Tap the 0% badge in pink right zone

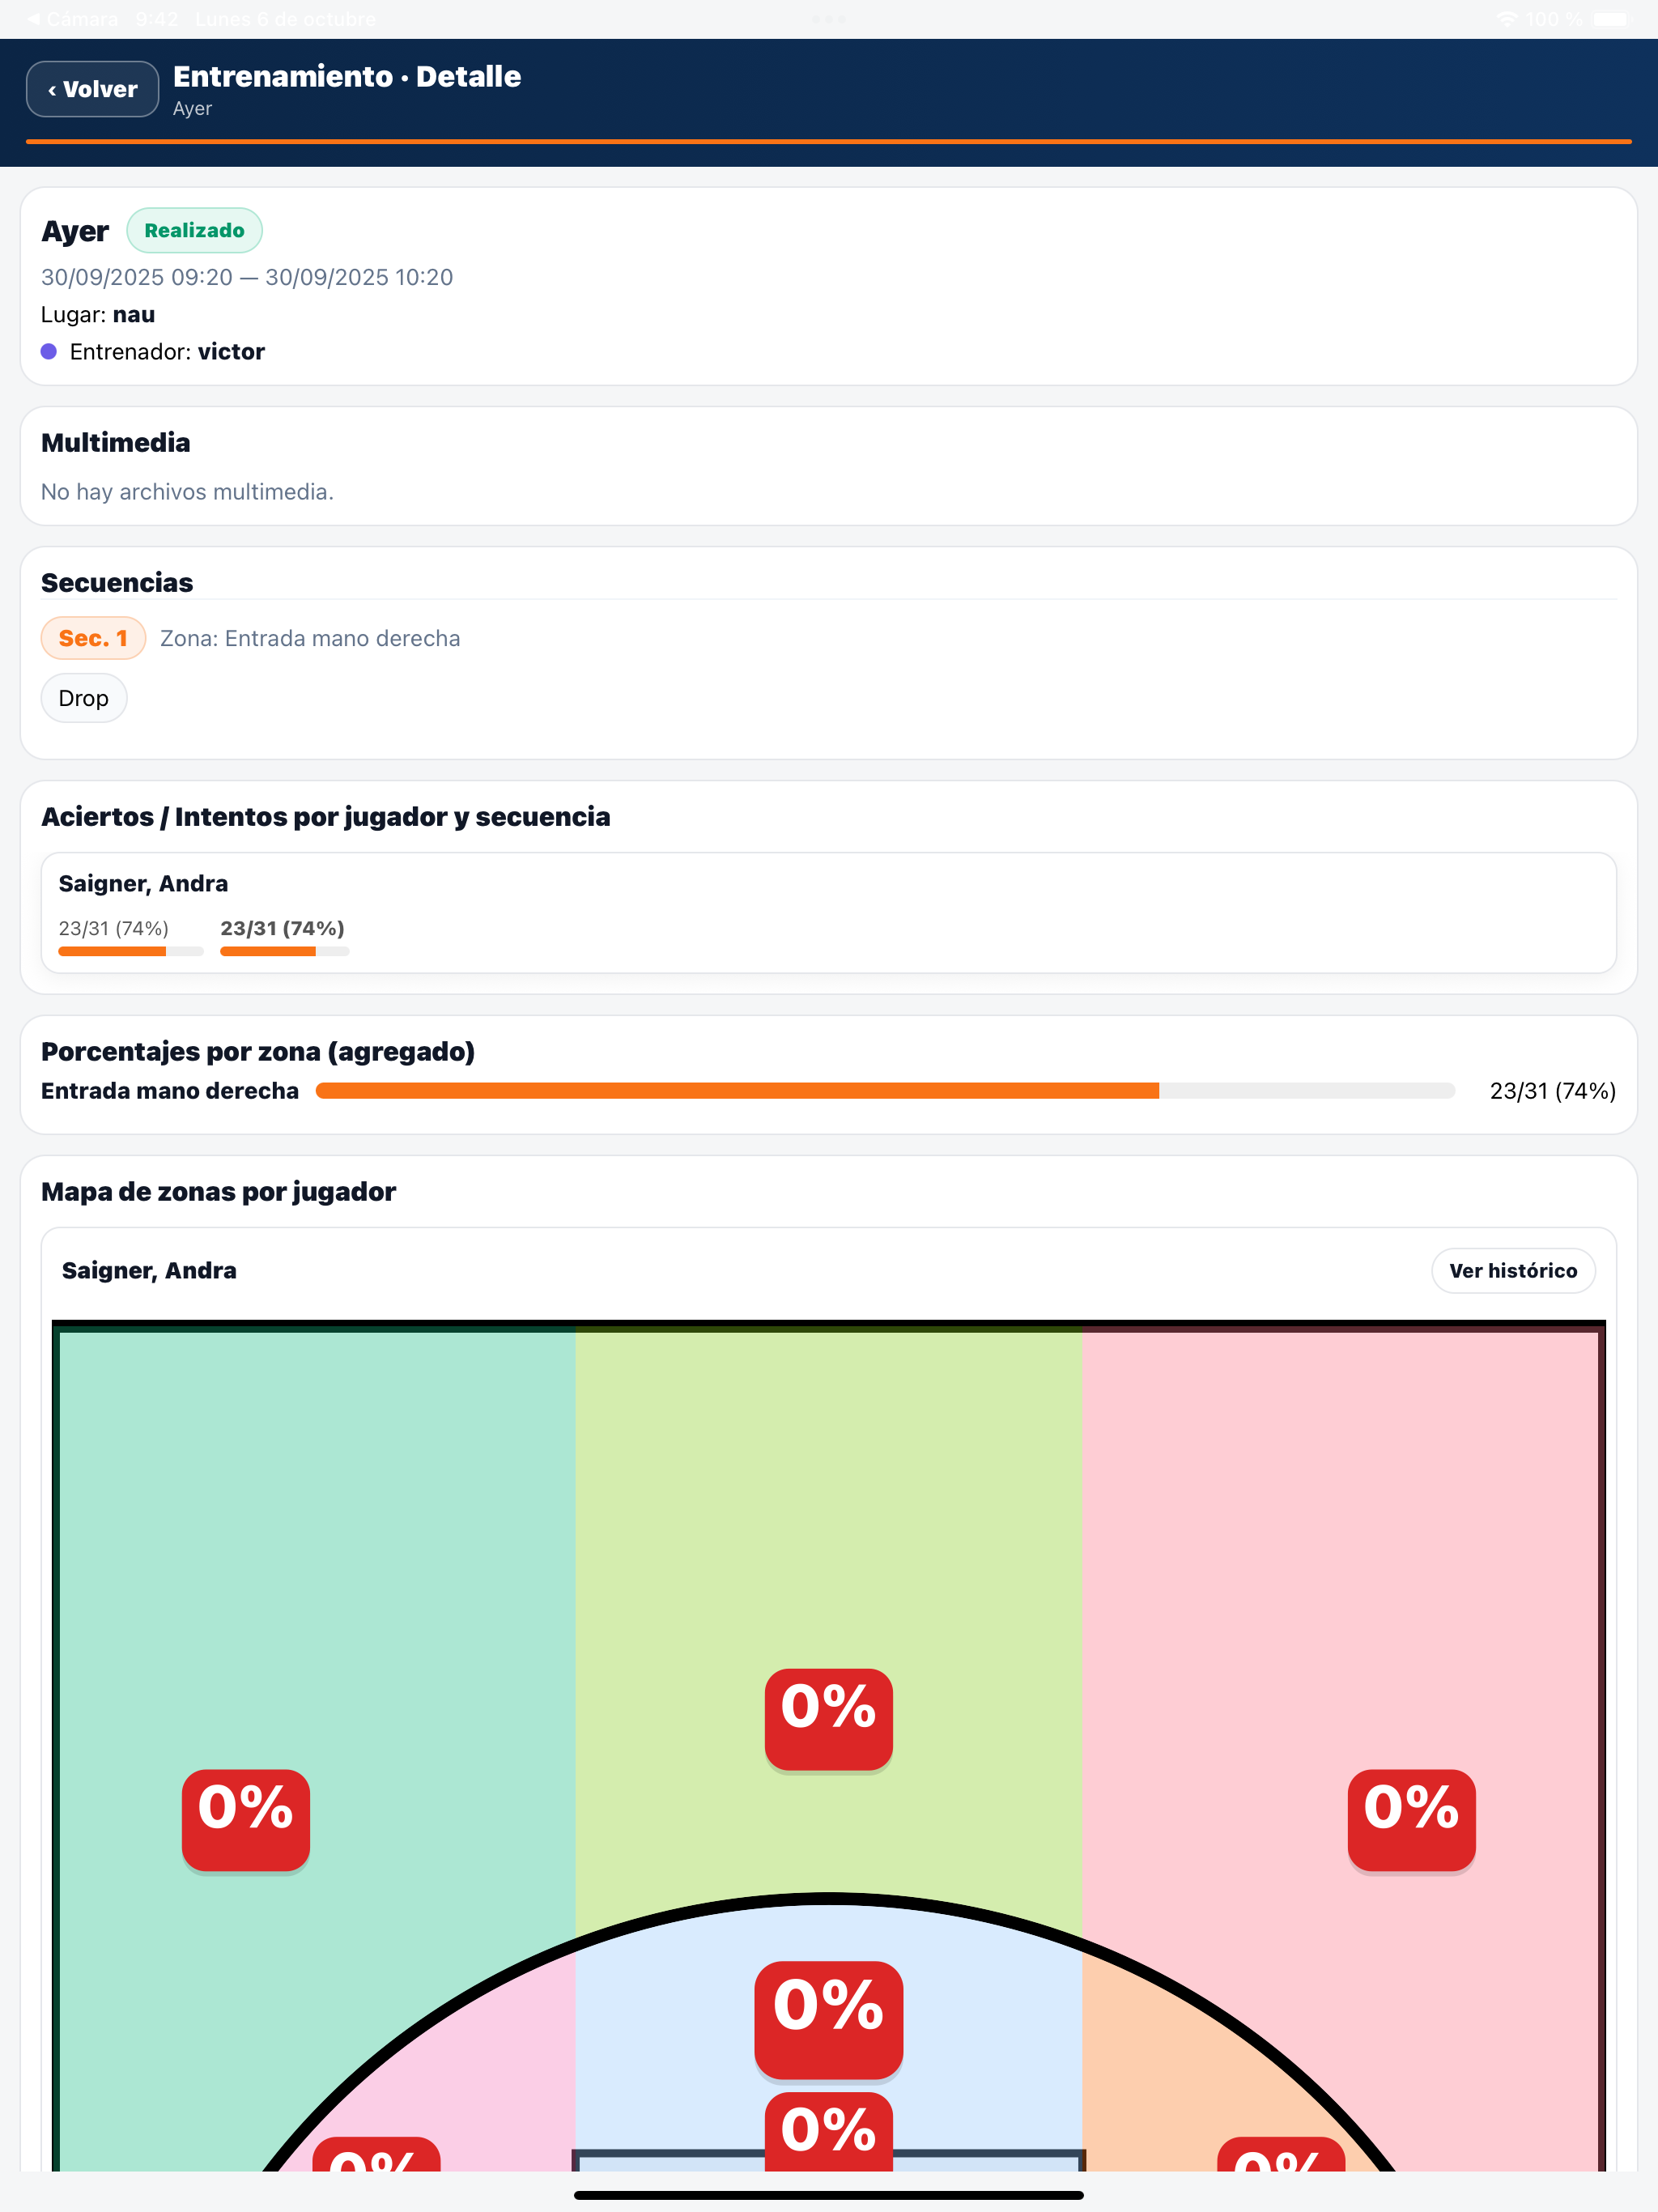pos(1411,1819)
